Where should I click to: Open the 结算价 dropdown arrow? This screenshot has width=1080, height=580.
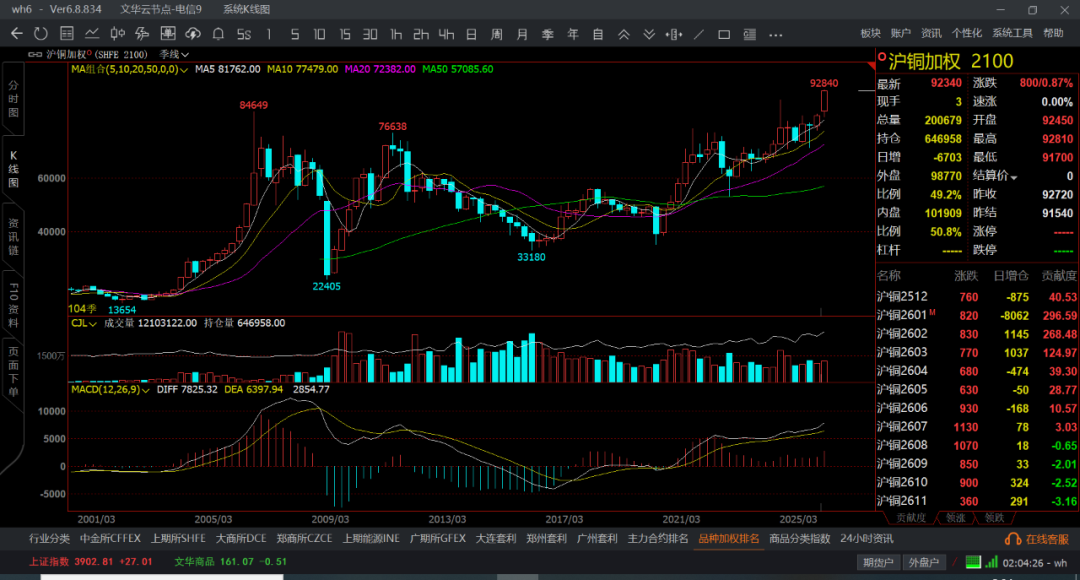click(1014, 177)
